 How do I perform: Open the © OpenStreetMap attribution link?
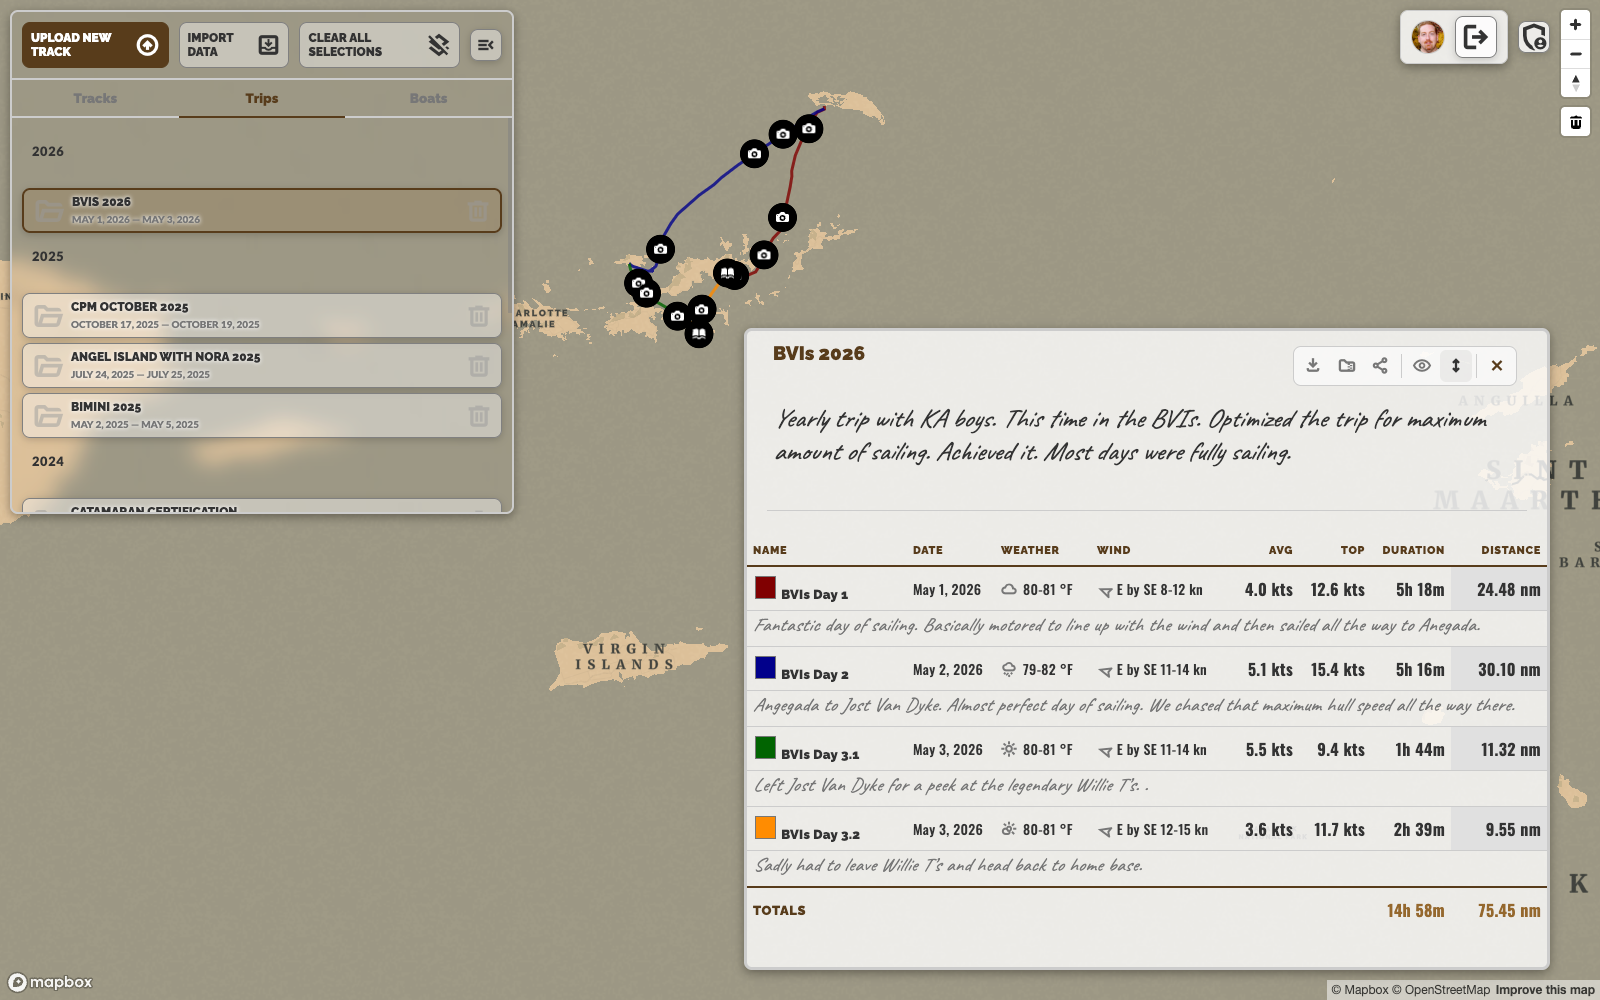click(x=1441, y=990)
